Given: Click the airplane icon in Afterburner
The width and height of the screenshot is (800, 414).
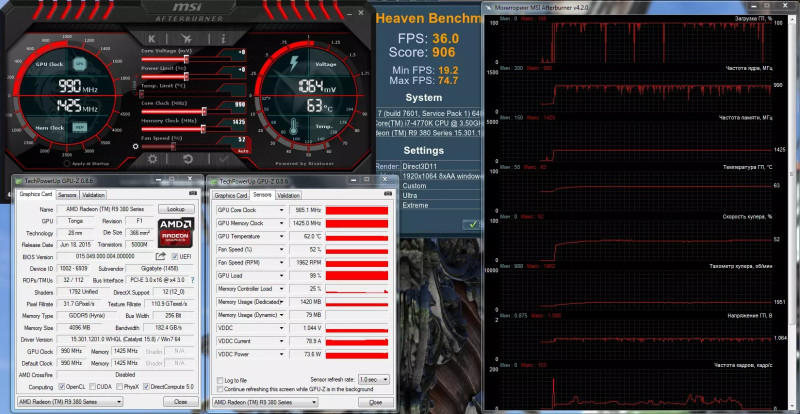Looking at the screenshot, I should [x=187, y=39].
